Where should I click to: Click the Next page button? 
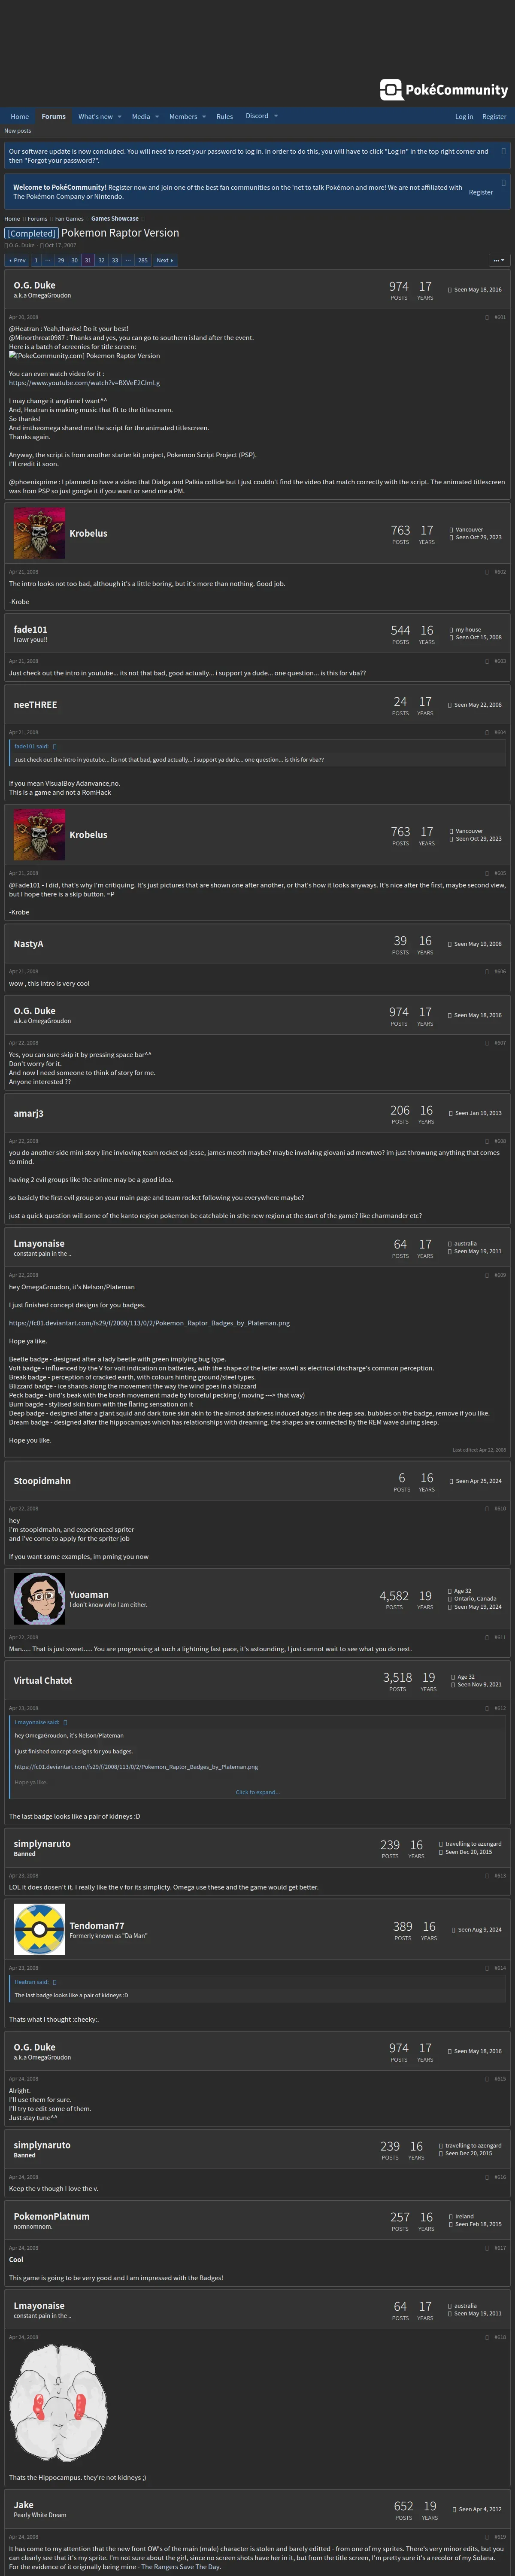(165, 260)
